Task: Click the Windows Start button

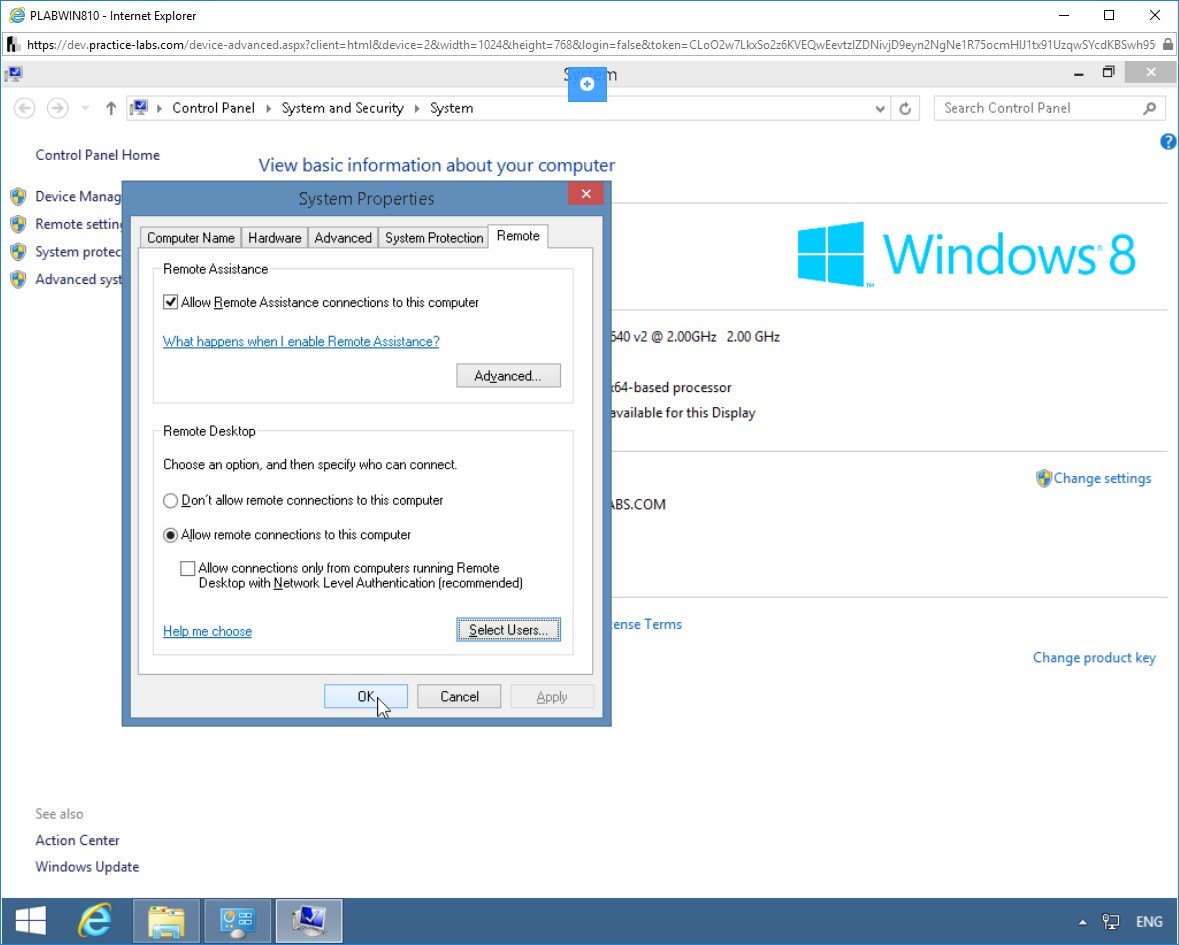Action: click(x=31, y=920)
